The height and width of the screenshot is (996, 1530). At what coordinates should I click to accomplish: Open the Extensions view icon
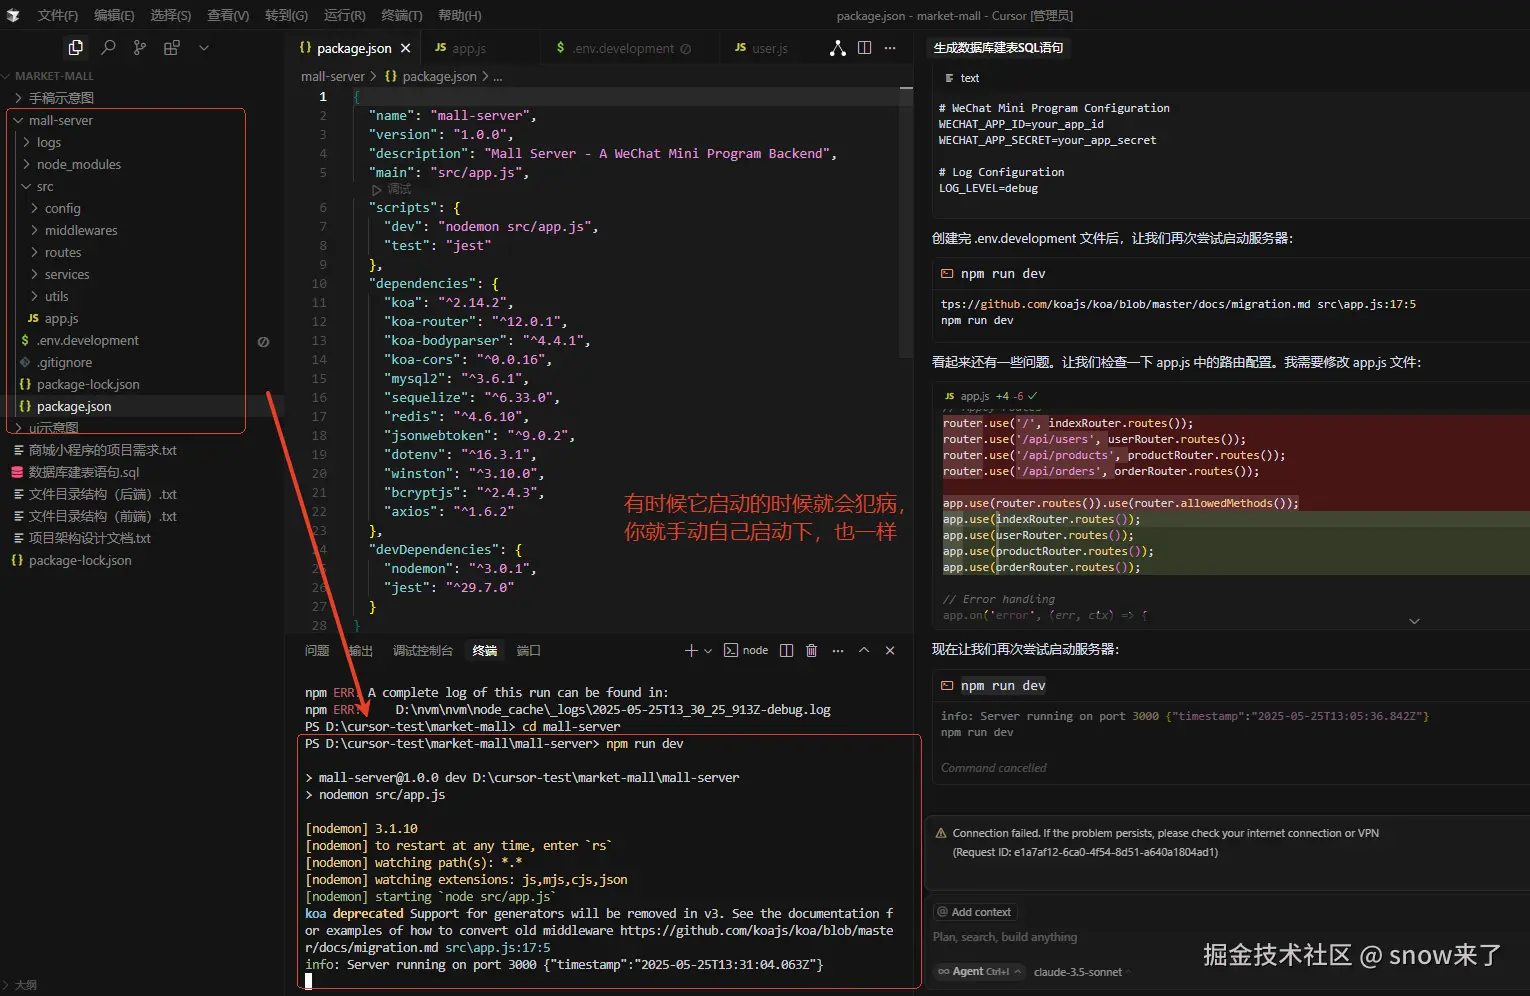(172, 47)
